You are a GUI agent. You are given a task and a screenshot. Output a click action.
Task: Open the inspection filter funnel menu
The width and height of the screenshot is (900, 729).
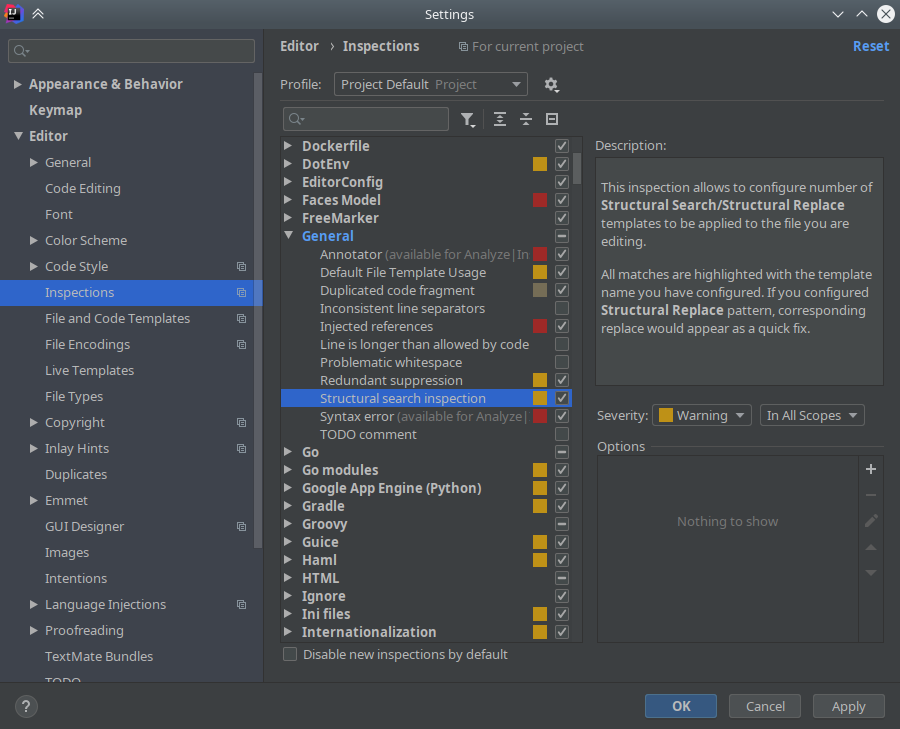pos(468,120)
